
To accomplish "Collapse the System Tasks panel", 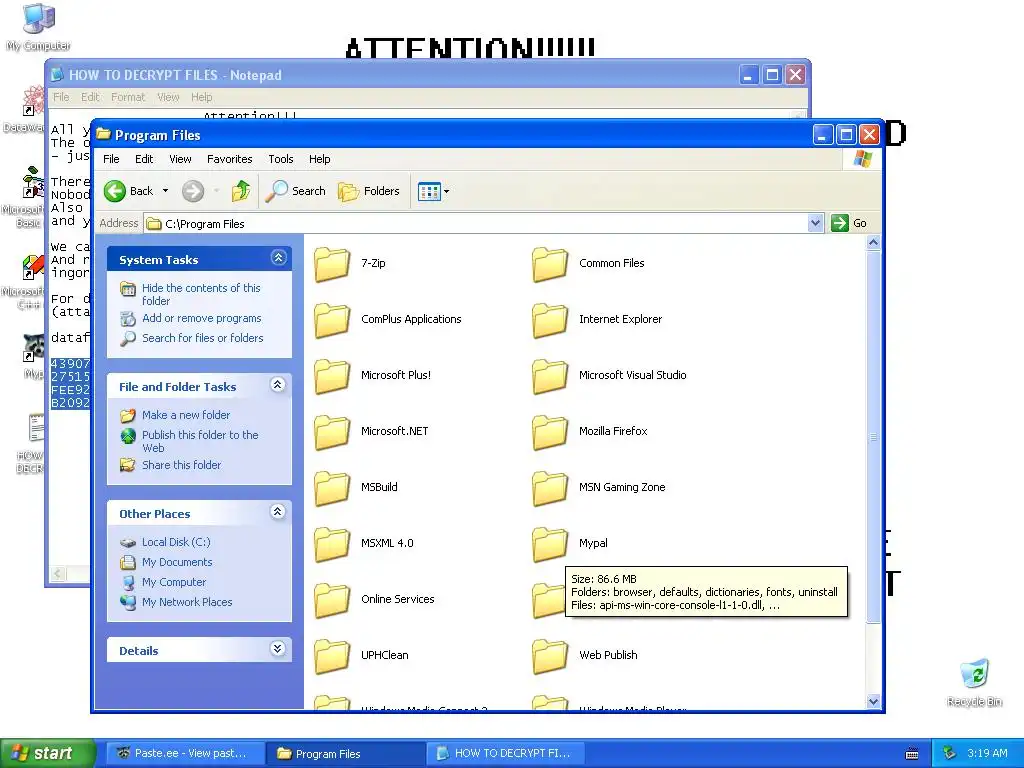I will pyautogui.click(x=278, y=258).
